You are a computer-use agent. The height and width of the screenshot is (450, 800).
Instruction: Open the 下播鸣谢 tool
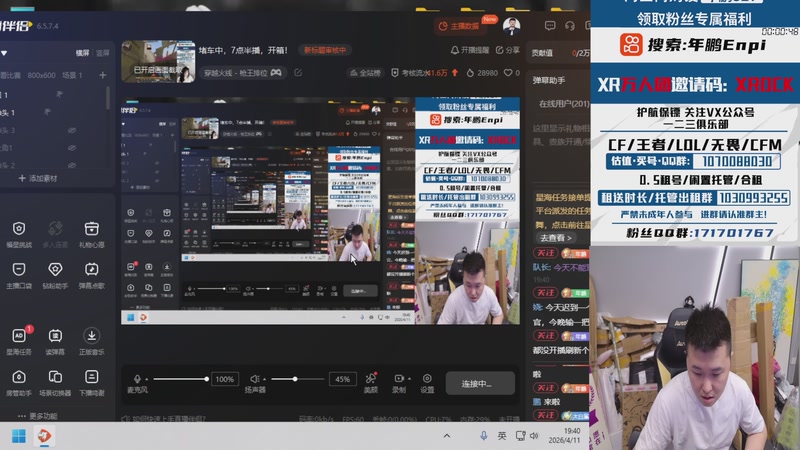click(x=92, y=383)
